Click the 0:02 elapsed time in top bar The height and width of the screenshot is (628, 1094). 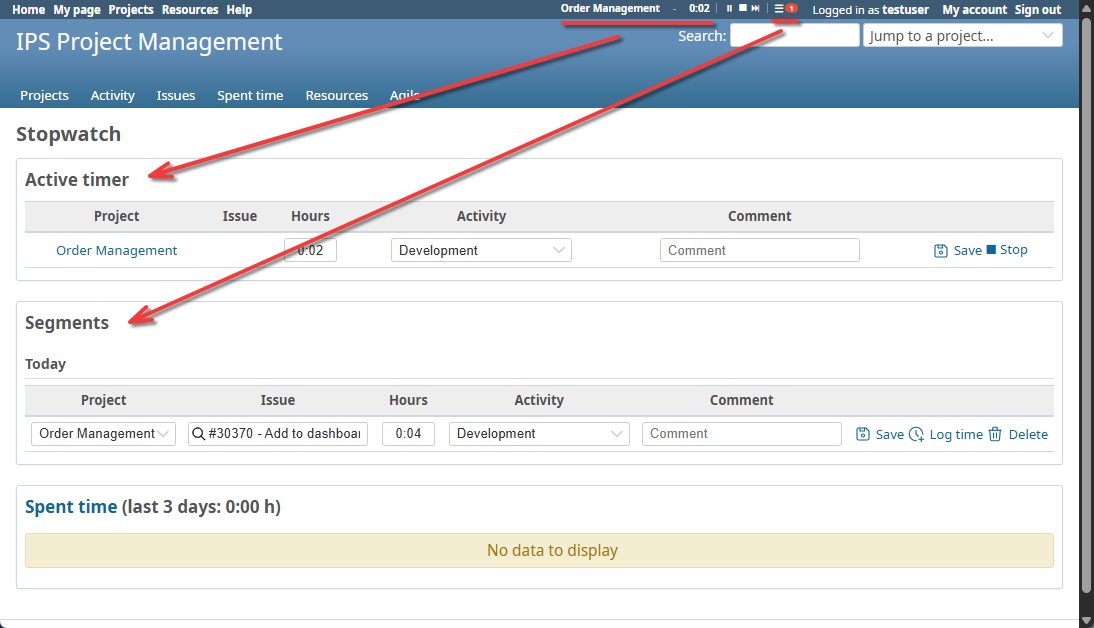point(699,8)
